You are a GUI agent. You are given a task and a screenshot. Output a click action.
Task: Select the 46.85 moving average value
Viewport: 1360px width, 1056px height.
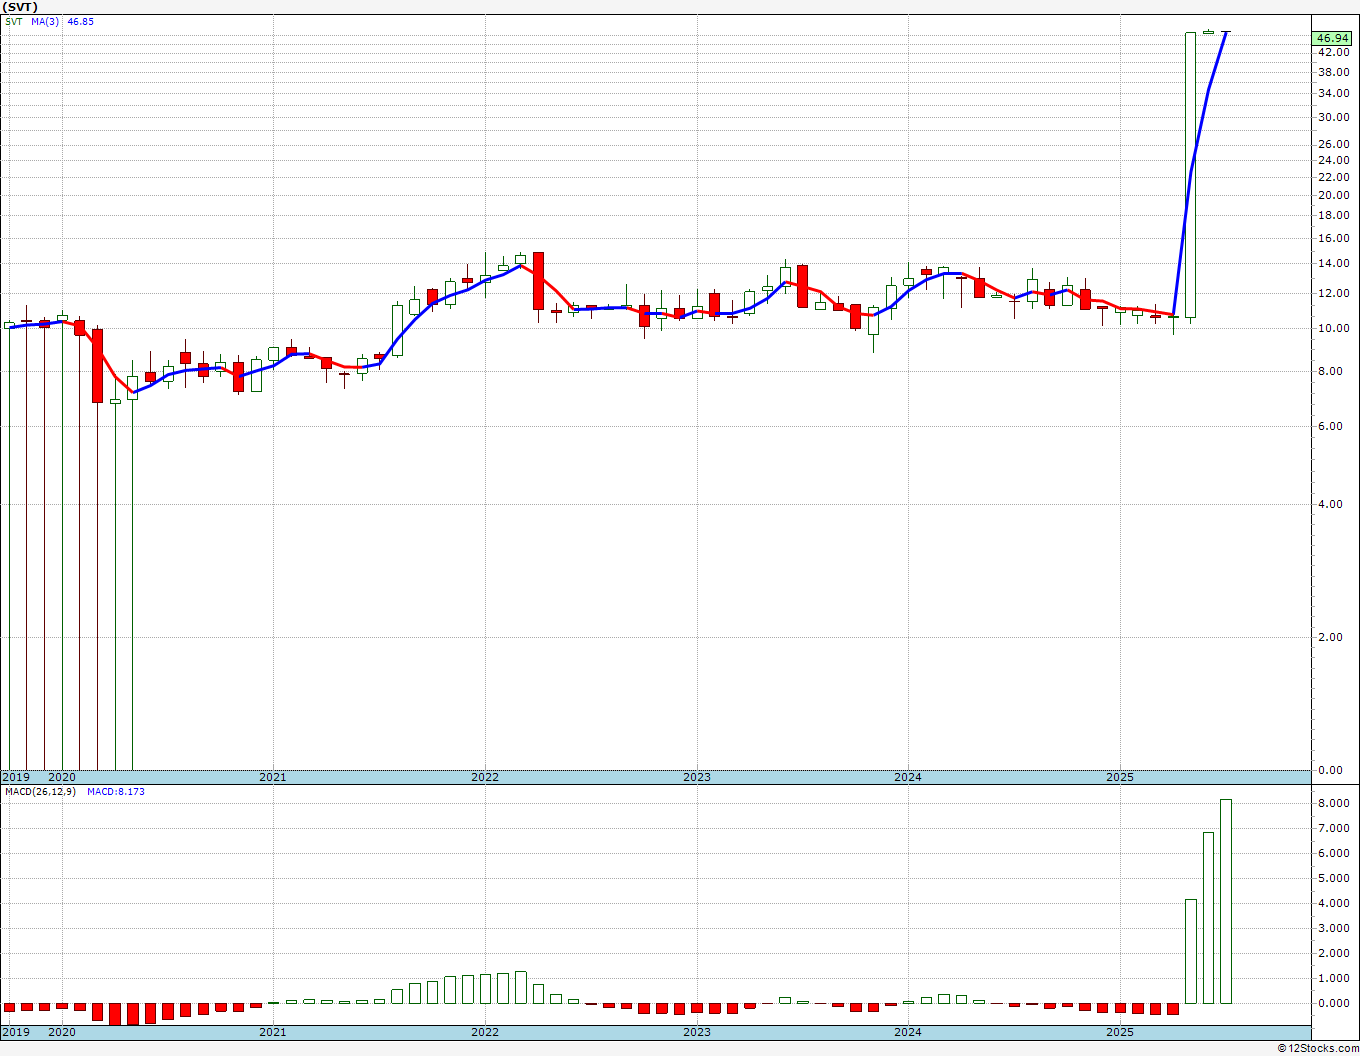(x=80, y=21)
